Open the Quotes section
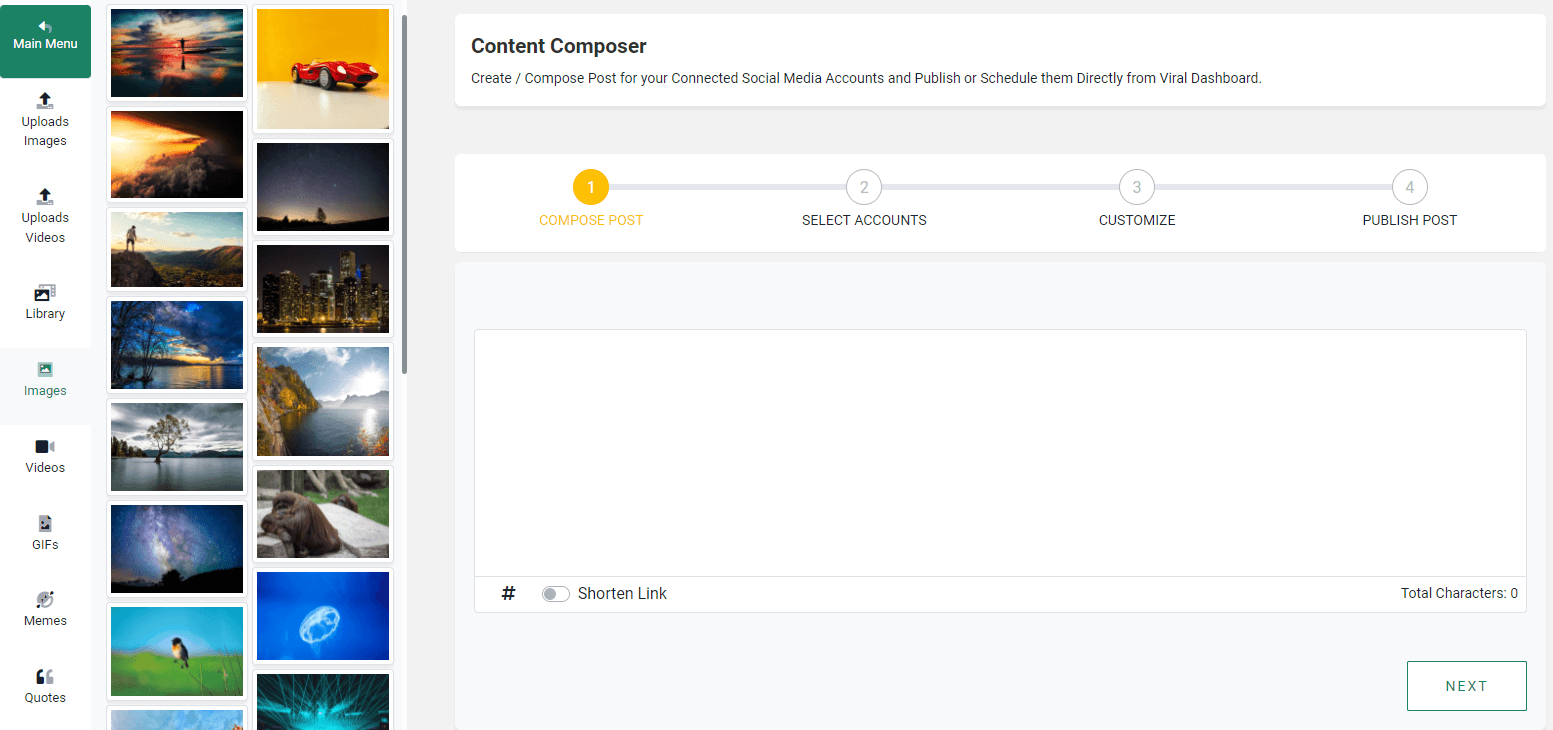Viewport: 1553px width, 730px height. (45, 686)
